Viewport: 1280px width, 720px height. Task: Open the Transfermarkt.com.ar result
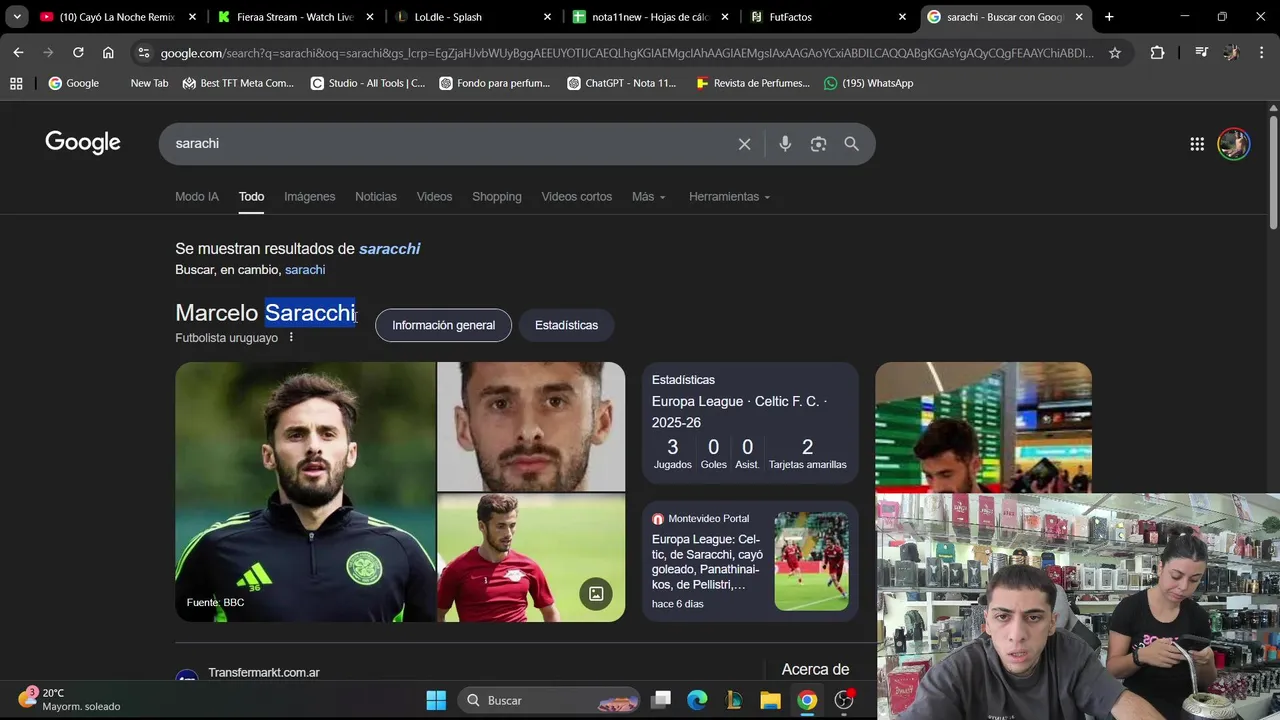coord(264,673)
